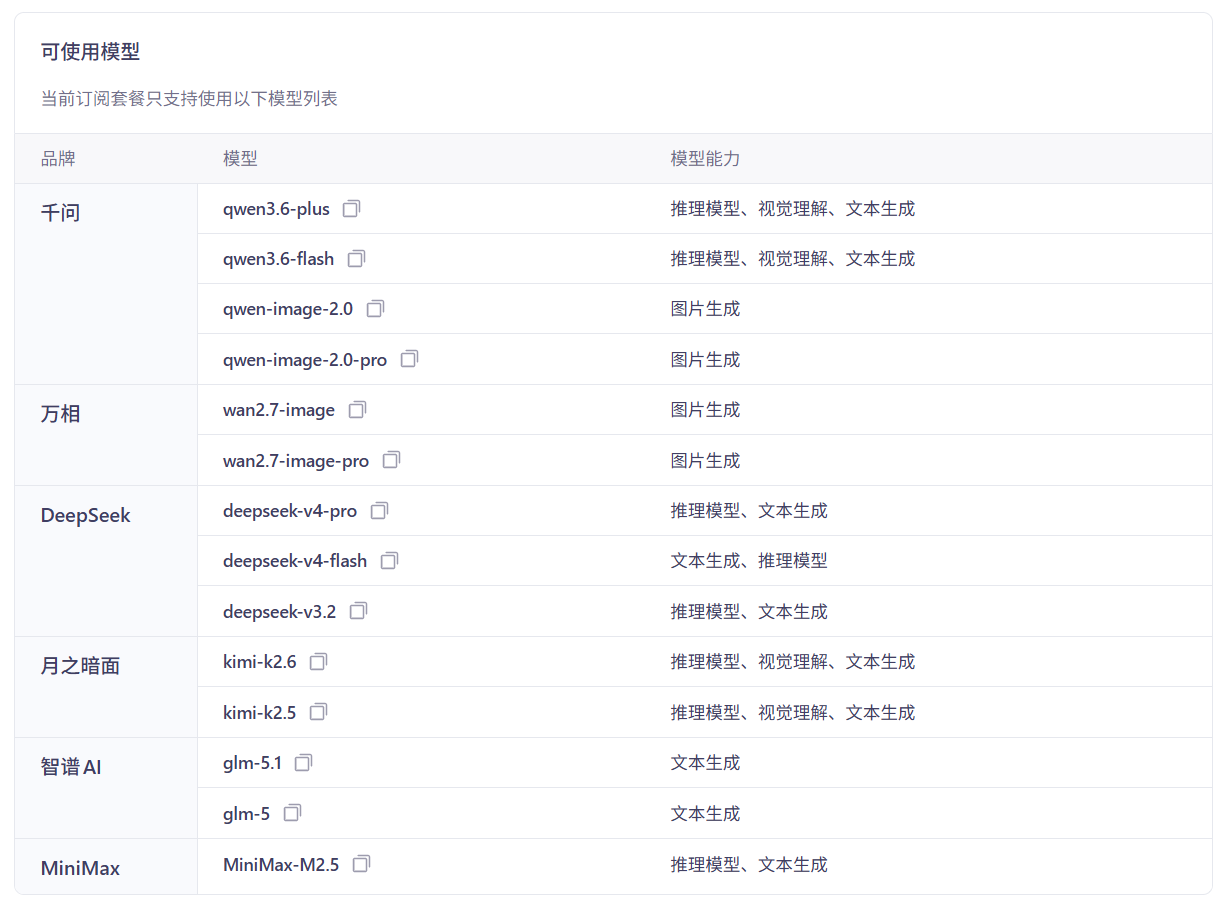Click the glm-5.1 model text

[252, 763]
